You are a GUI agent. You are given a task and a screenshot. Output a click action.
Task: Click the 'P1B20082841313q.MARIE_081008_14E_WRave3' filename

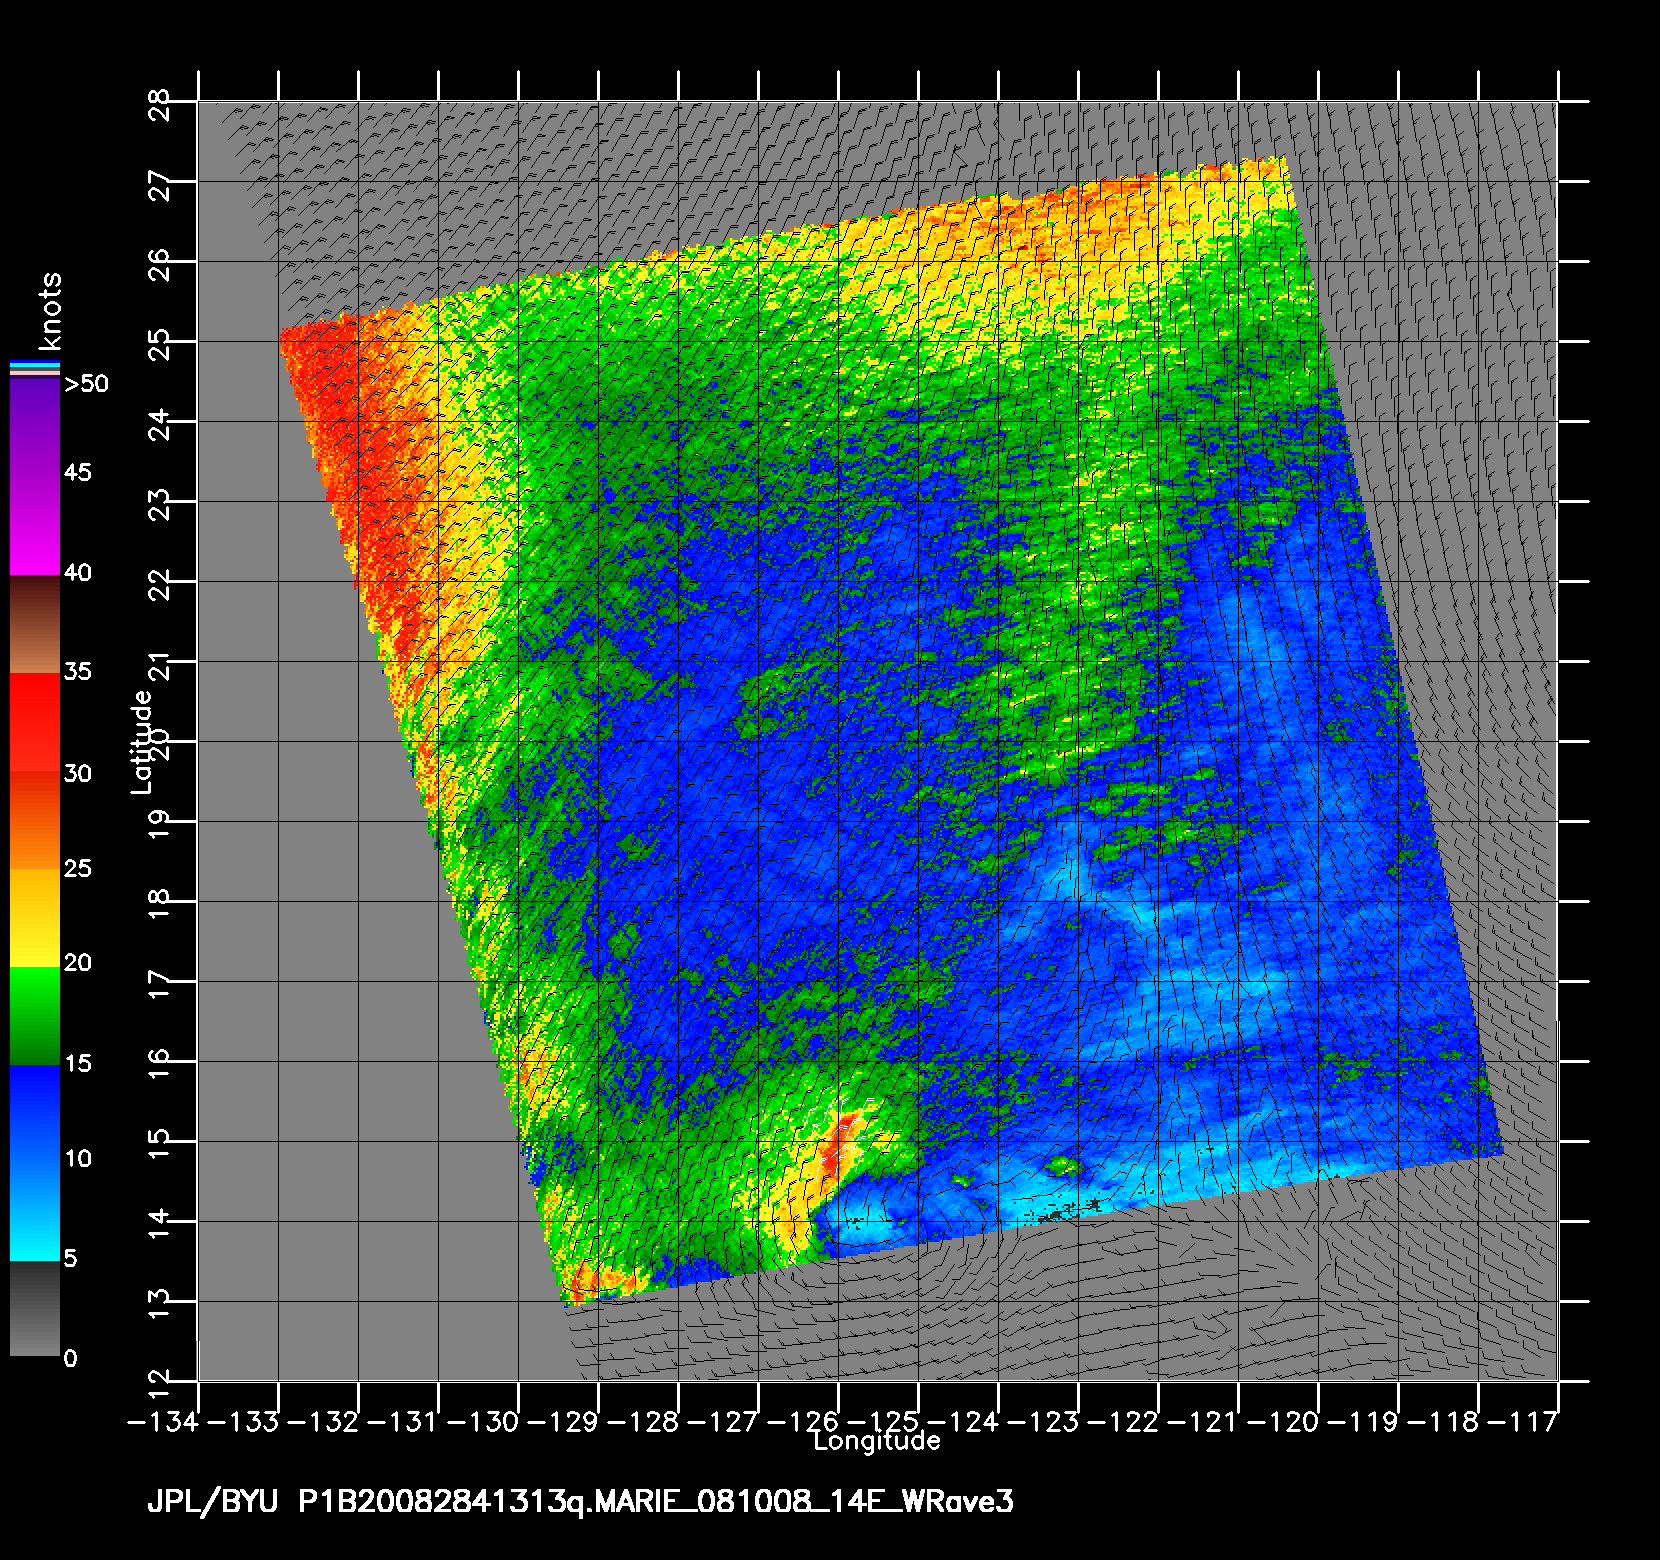coord(656,1502)
